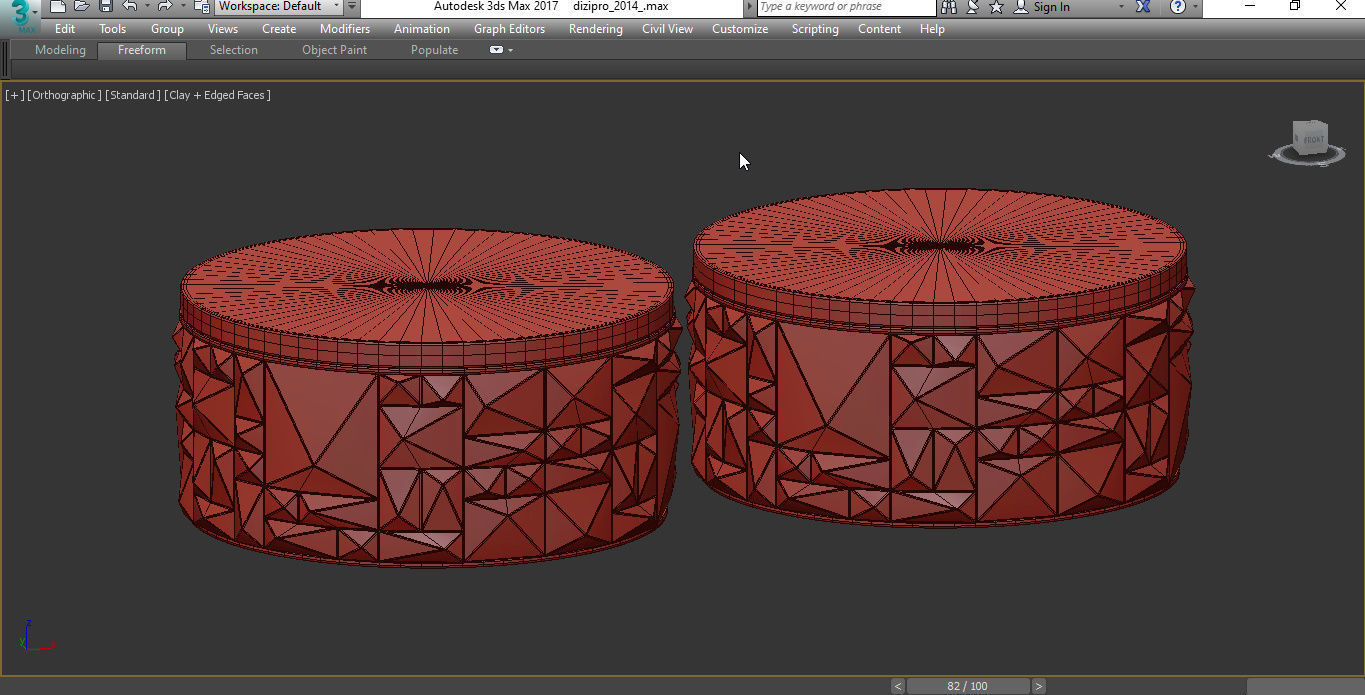Open the Tools menu

click(112, 29)
